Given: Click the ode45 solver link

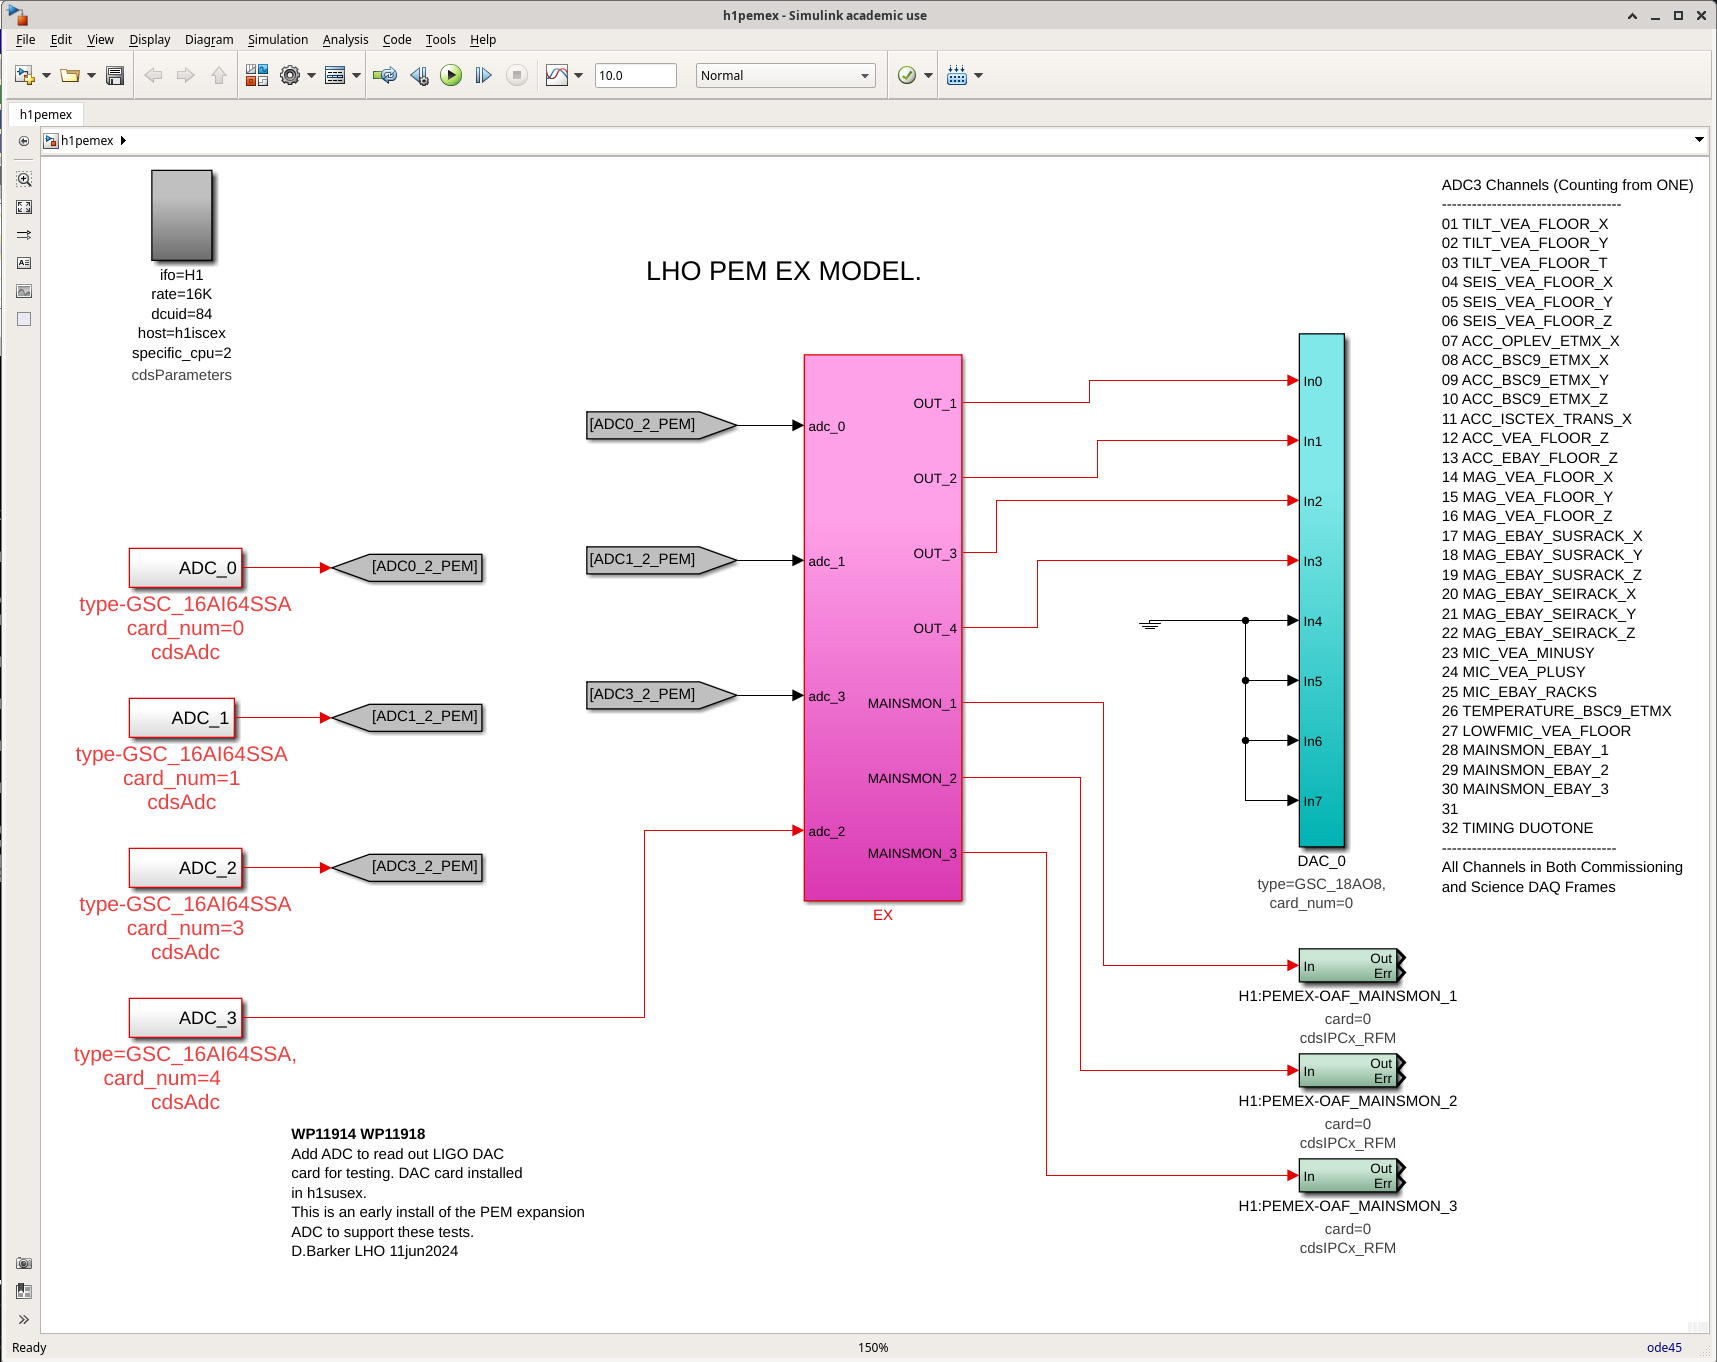Looking at the screenshot, I should pyautogui.click(x=1664, y=1347).
